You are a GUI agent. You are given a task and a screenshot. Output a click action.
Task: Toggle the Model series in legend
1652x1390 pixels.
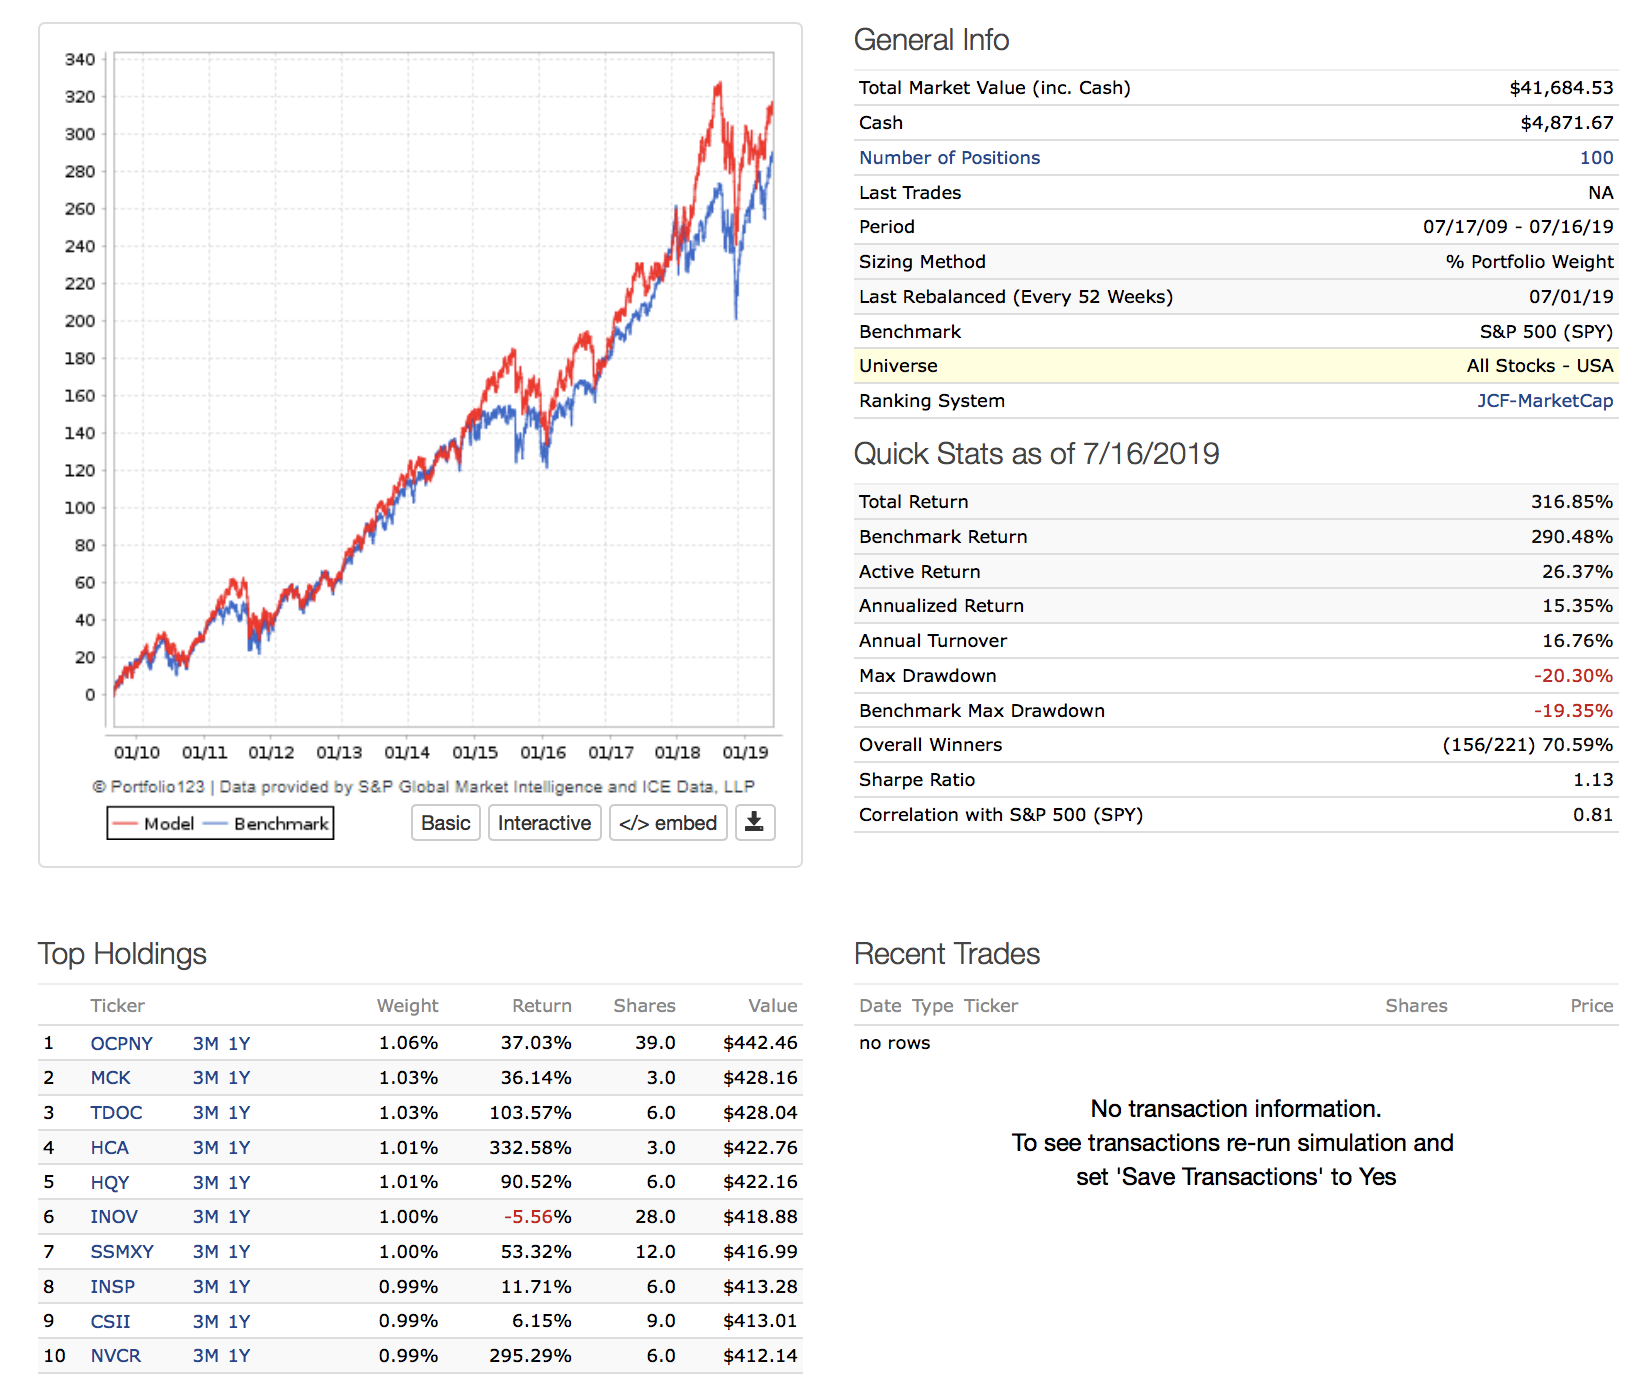pos(154,824)
